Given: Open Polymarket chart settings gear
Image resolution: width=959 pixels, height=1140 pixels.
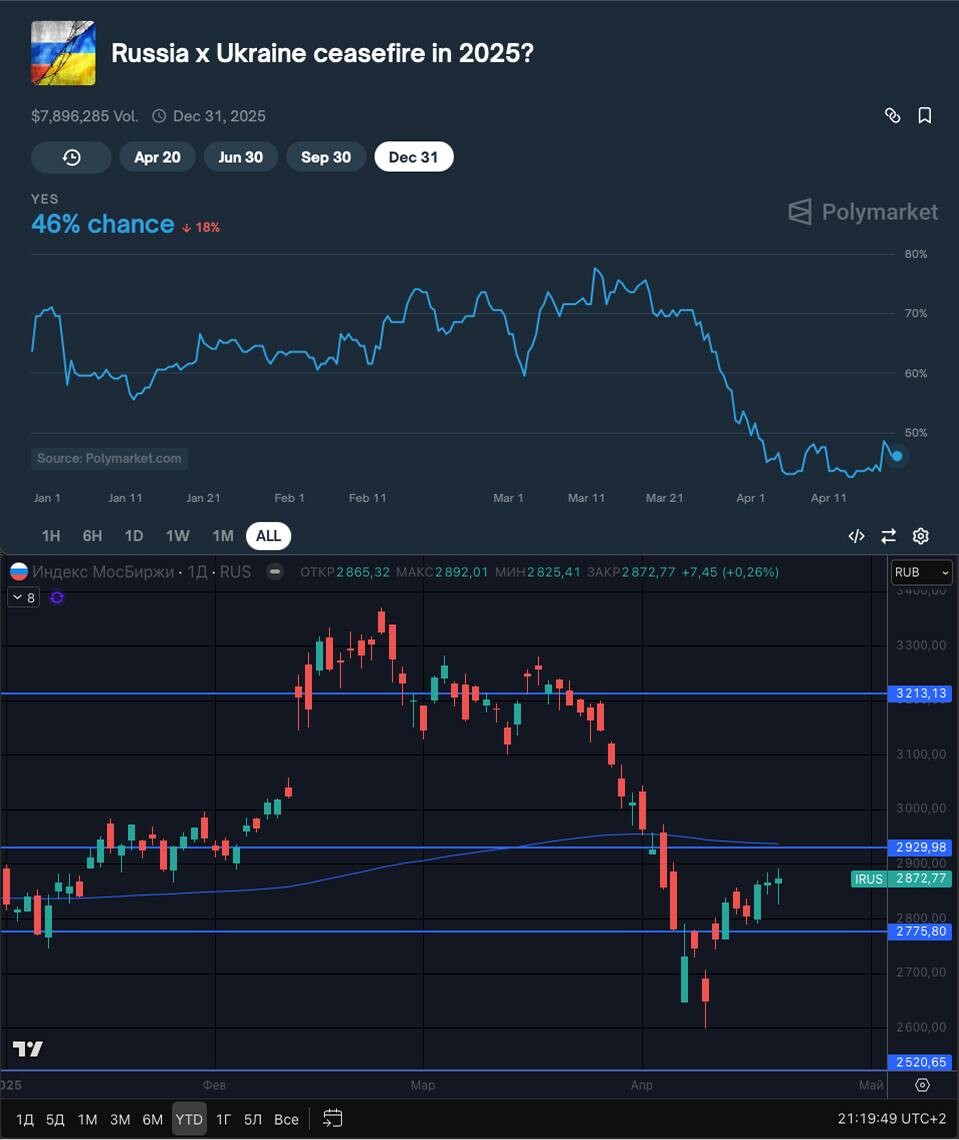Looking at the screenshot, I should tap(921, 536).
